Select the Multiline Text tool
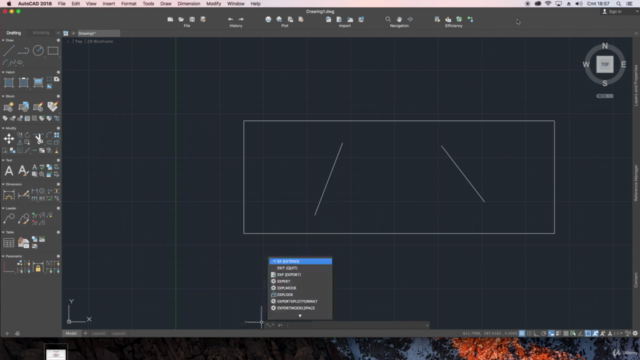 click(9, 171)
